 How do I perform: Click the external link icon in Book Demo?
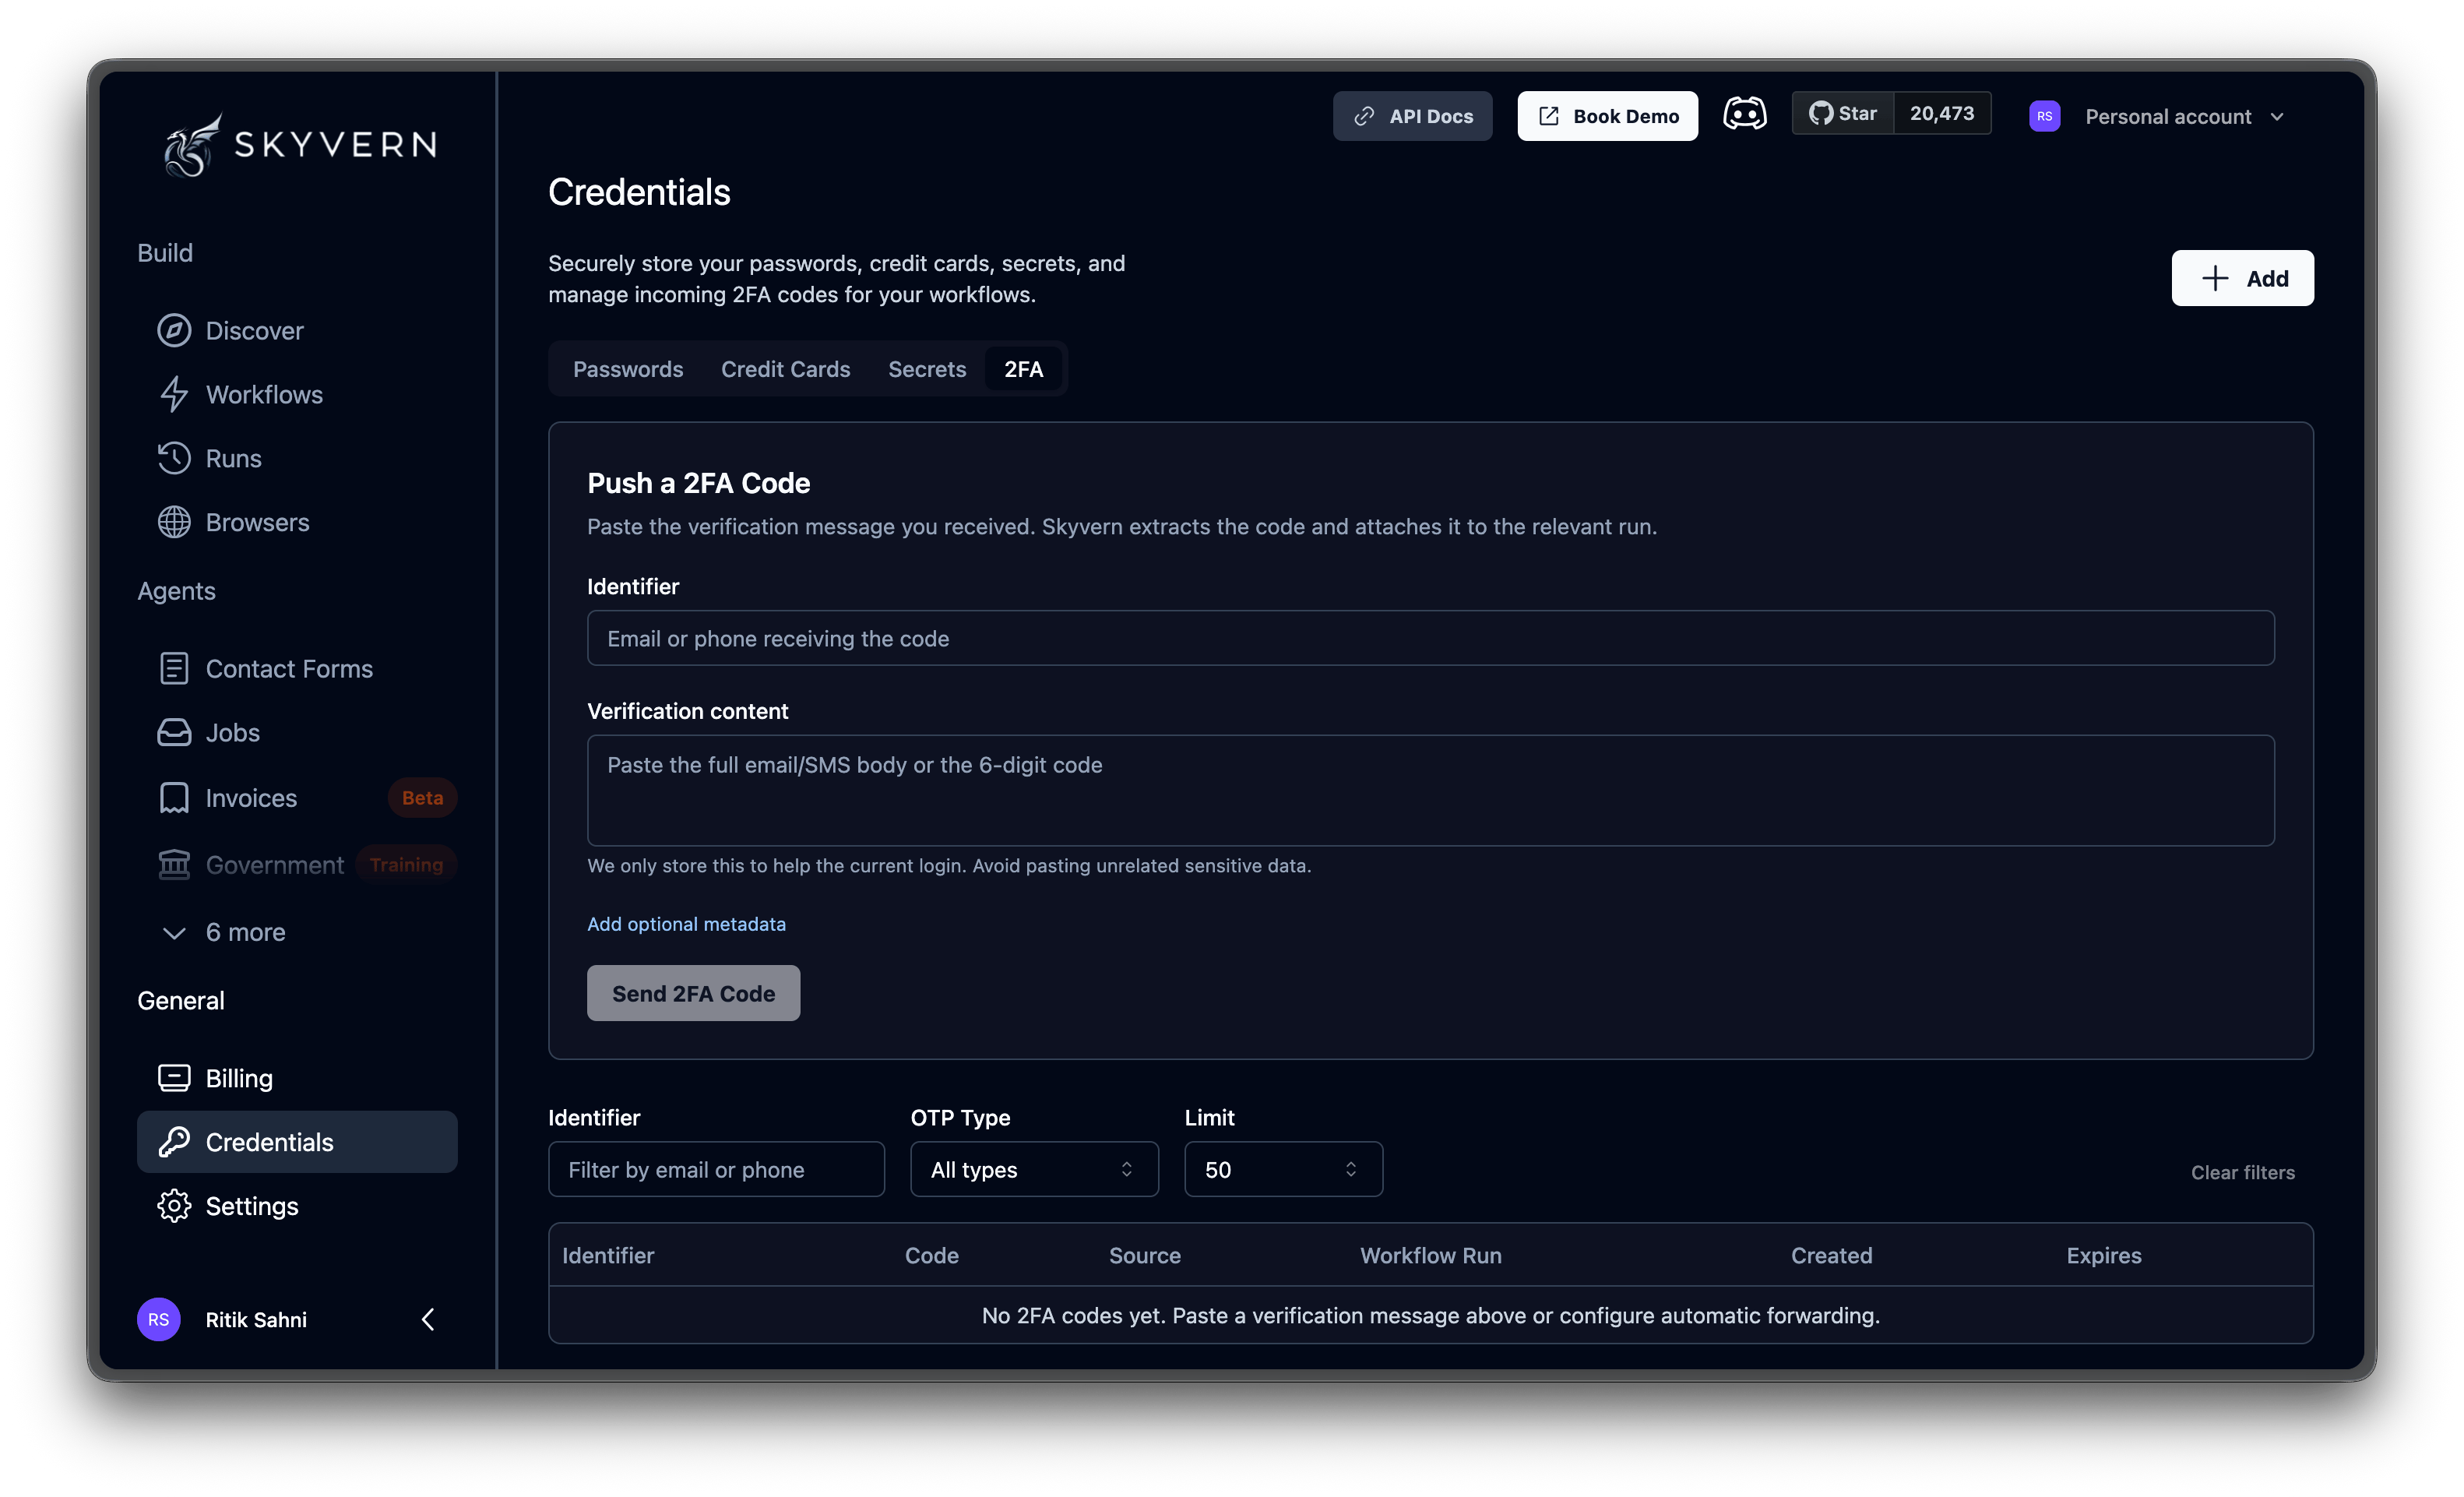pyautogui.click(x=1548, y=116)
